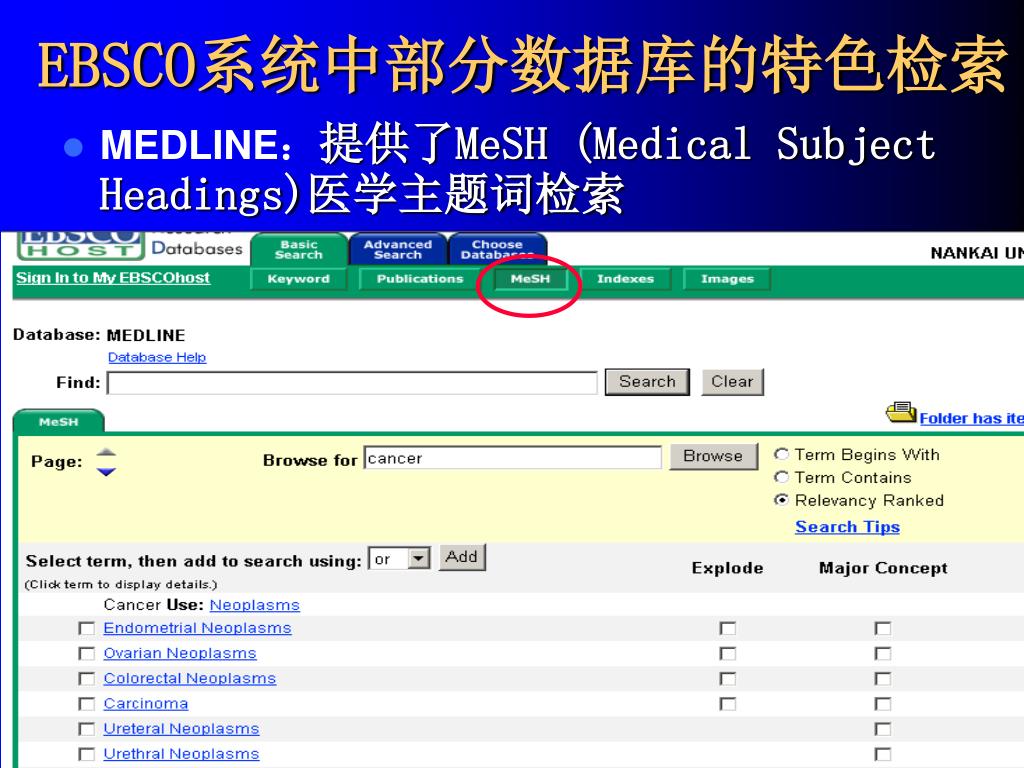The height and width of the screenshot is (768, 1024).
Task: Open the Folder has items link
Action: coord(971,419)
